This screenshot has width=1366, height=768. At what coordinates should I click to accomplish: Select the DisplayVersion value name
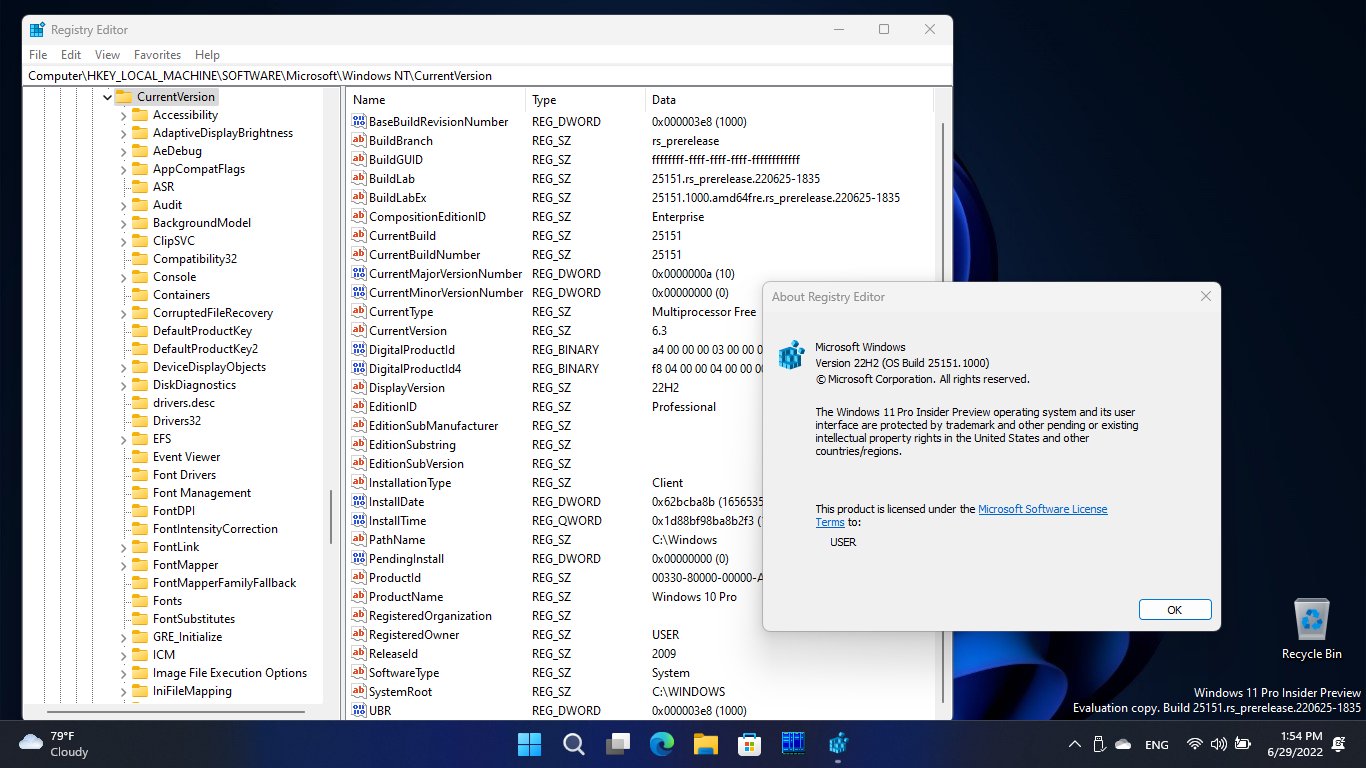click(x=407, y=388)
